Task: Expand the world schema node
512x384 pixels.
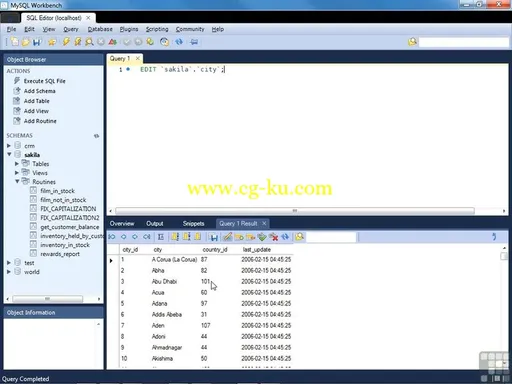Action: 9,272
